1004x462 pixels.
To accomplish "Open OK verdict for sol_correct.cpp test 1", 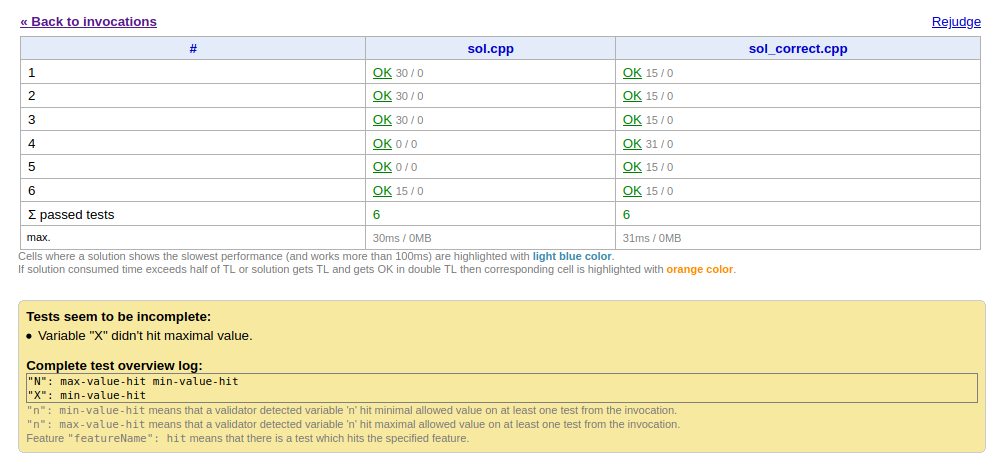I will [x=632, y=72].
